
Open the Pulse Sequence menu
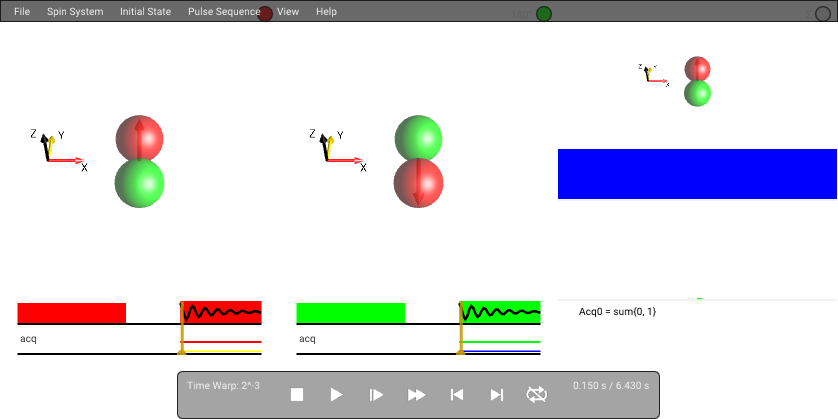(x=223, y=11)
